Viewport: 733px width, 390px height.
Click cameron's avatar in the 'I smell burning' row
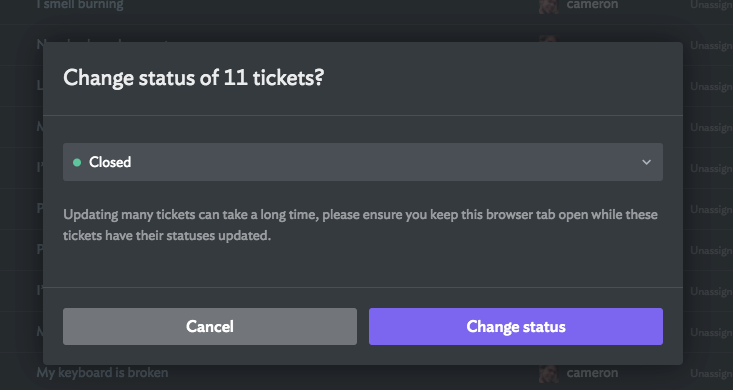(548, 6)
